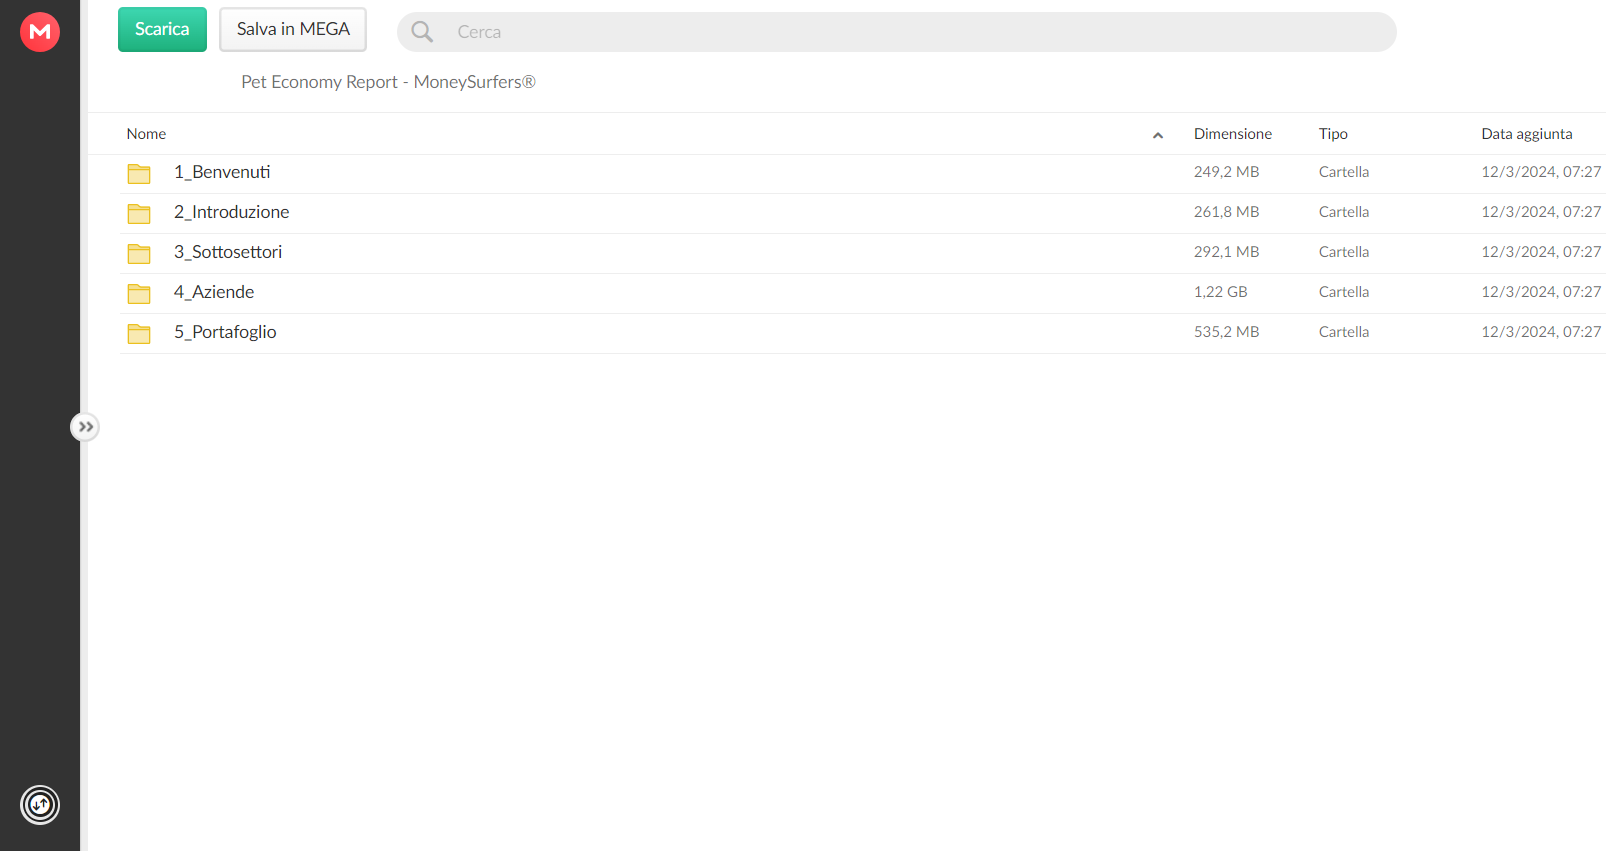Screen dimensions: 1606x851
Task: Click the search magnifier icon
Action: tap(422, 32)
